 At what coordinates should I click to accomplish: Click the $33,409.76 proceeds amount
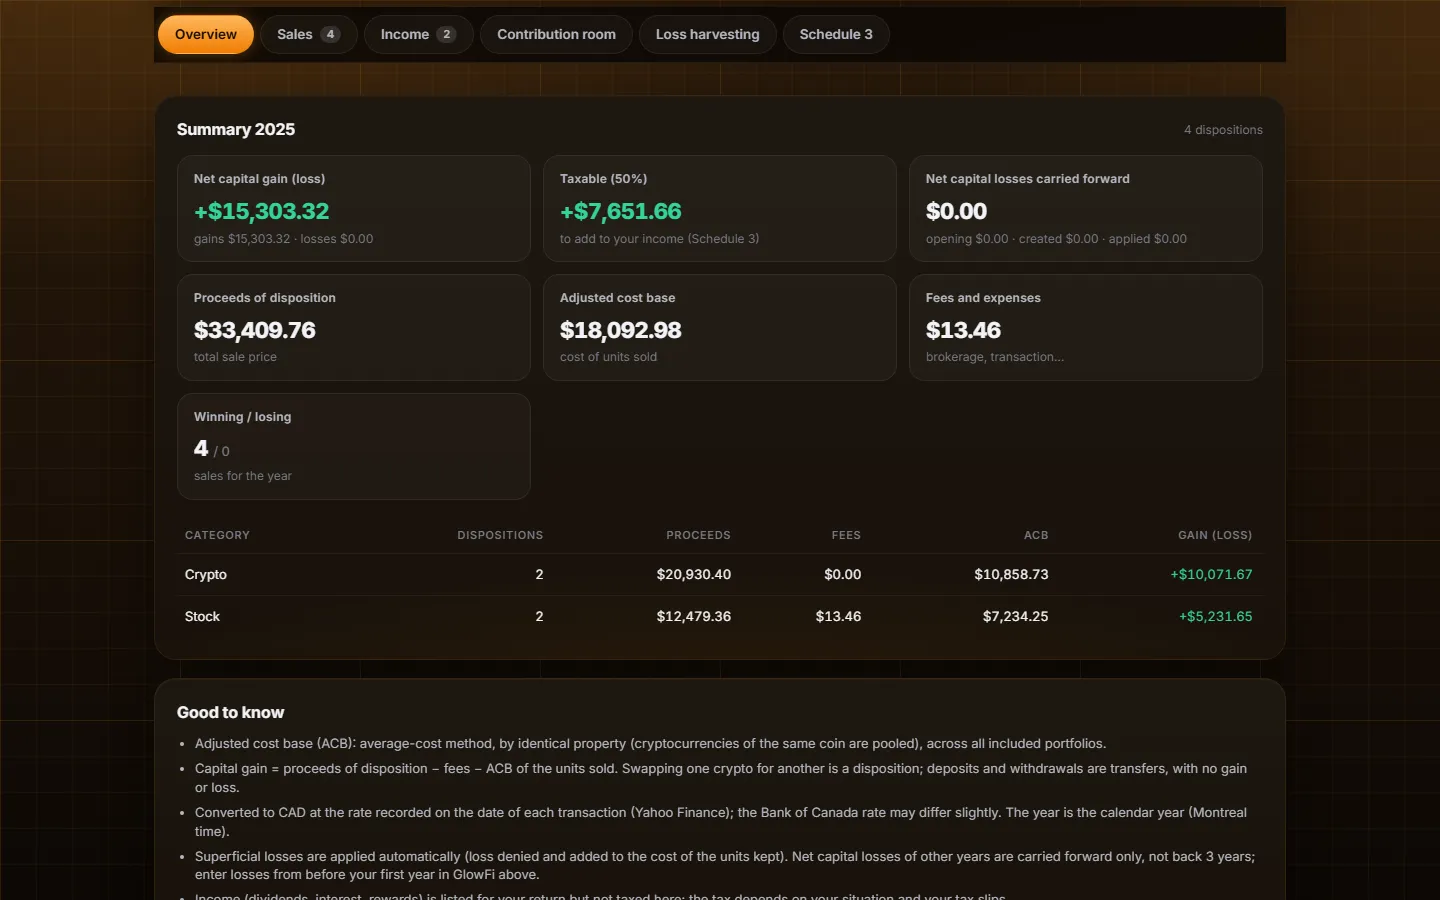[254, 330]
